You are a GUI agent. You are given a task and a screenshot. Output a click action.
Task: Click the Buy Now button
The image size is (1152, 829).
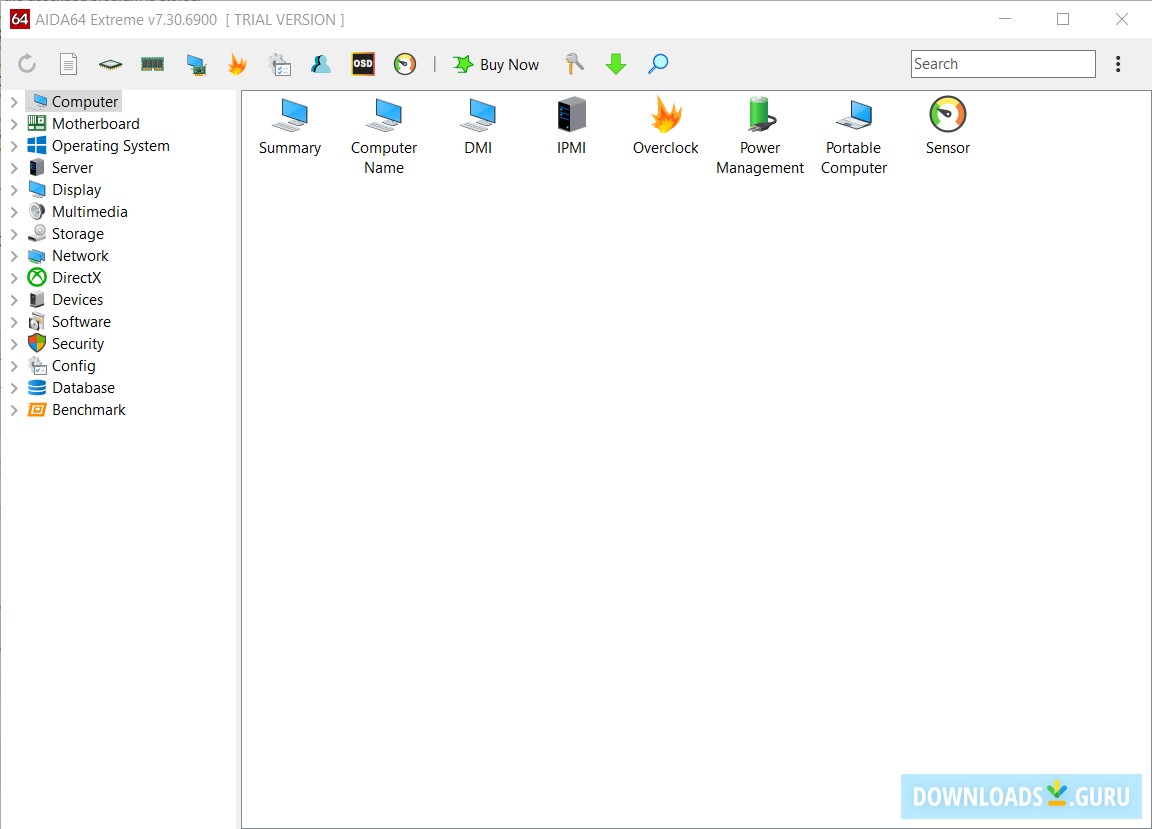tap(496, 65)
